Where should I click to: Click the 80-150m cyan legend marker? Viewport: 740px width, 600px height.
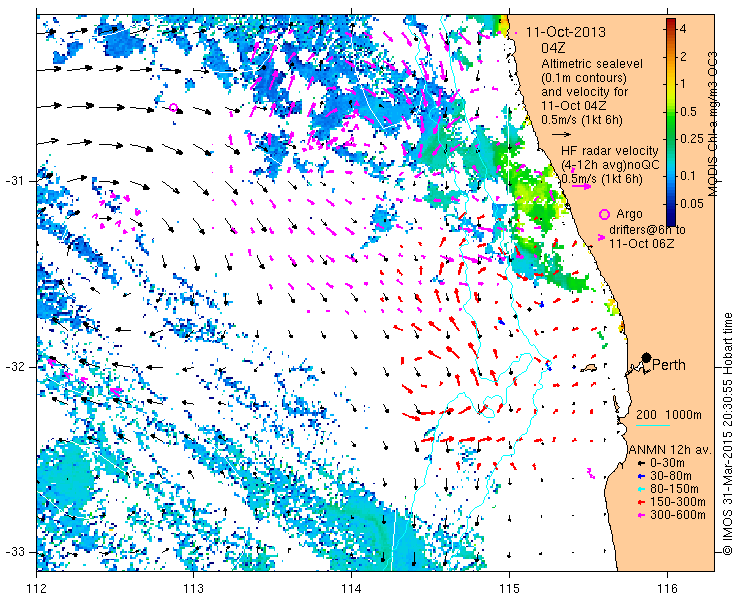[640, 489]
